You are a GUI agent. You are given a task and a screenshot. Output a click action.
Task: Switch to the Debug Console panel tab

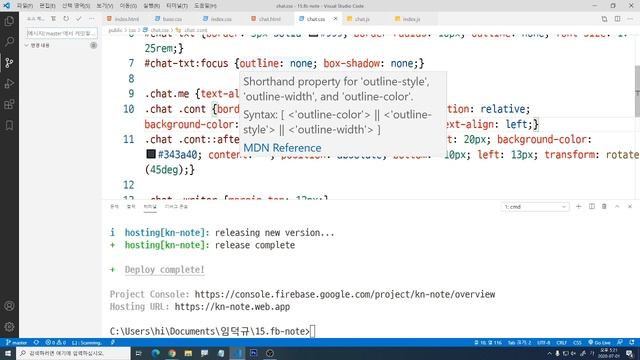176,207
